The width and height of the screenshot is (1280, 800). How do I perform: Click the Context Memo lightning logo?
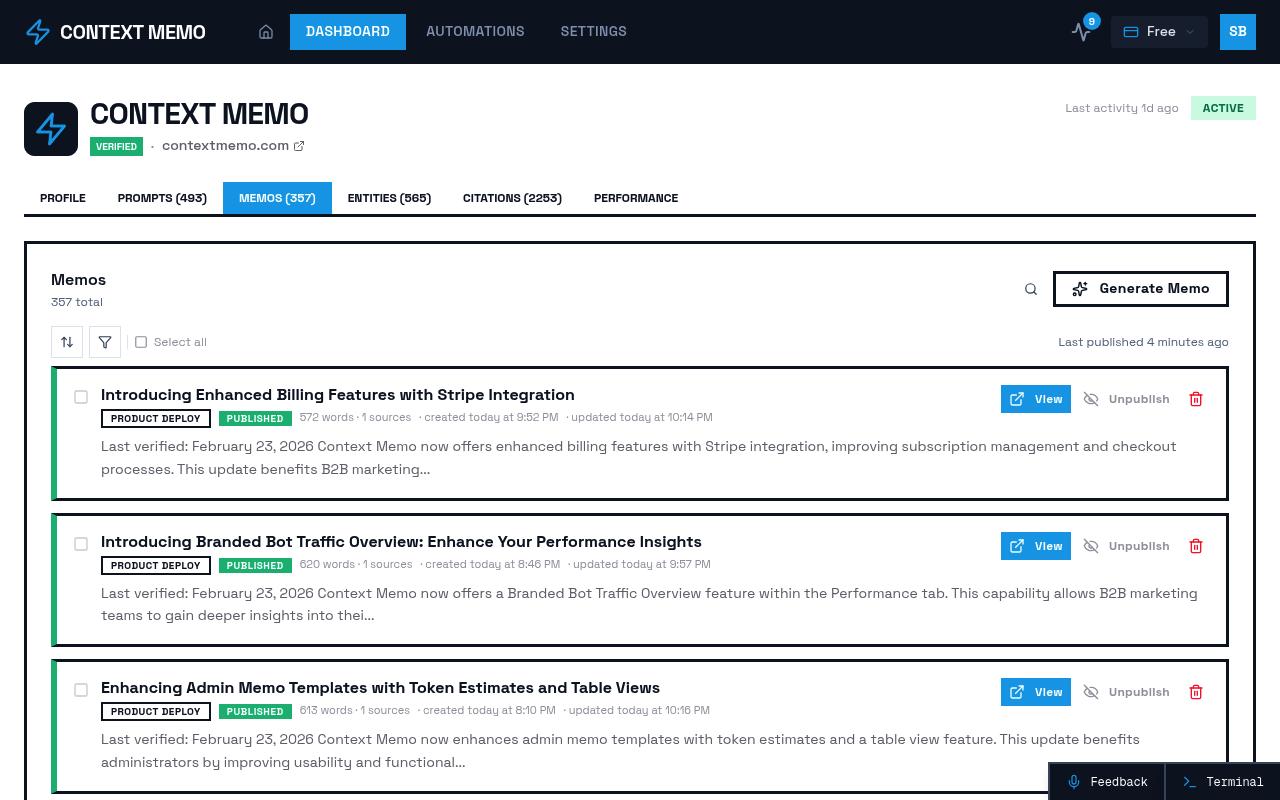click(37, 31)
